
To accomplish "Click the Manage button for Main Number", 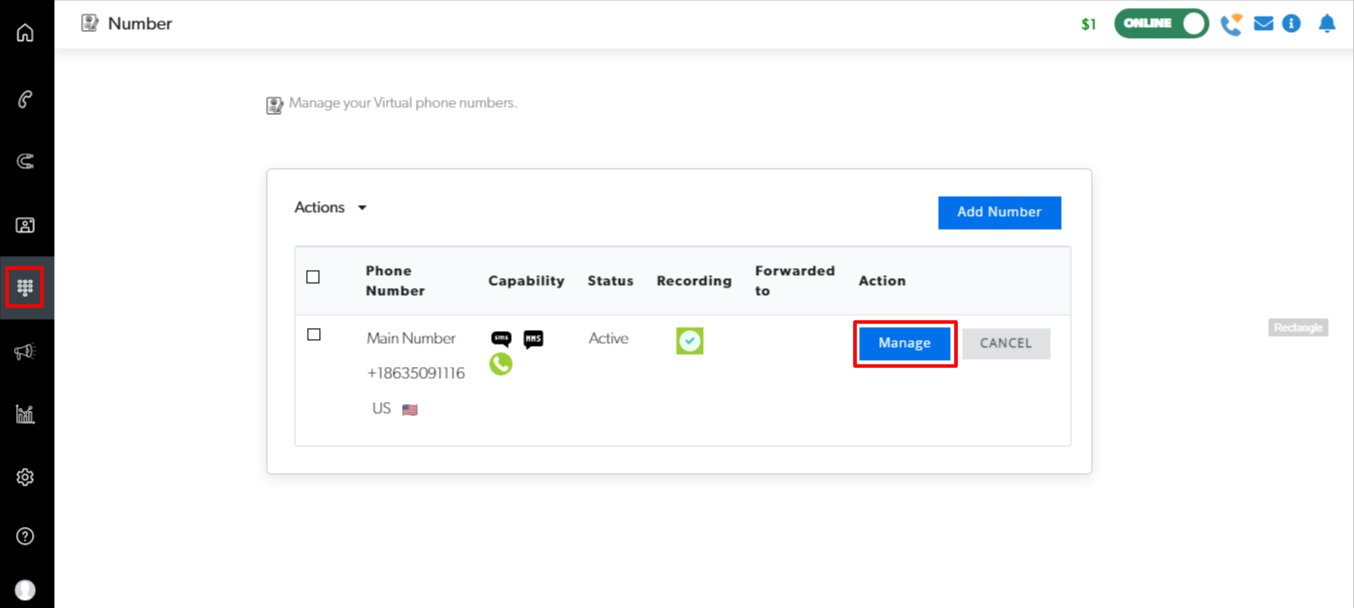I will [x=904, y=343].
